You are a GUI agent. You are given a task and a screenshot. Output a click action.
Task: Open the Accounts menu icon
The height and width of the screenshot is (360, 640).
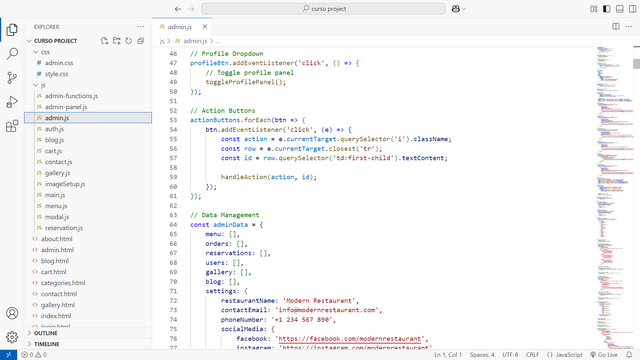point(12,313)
